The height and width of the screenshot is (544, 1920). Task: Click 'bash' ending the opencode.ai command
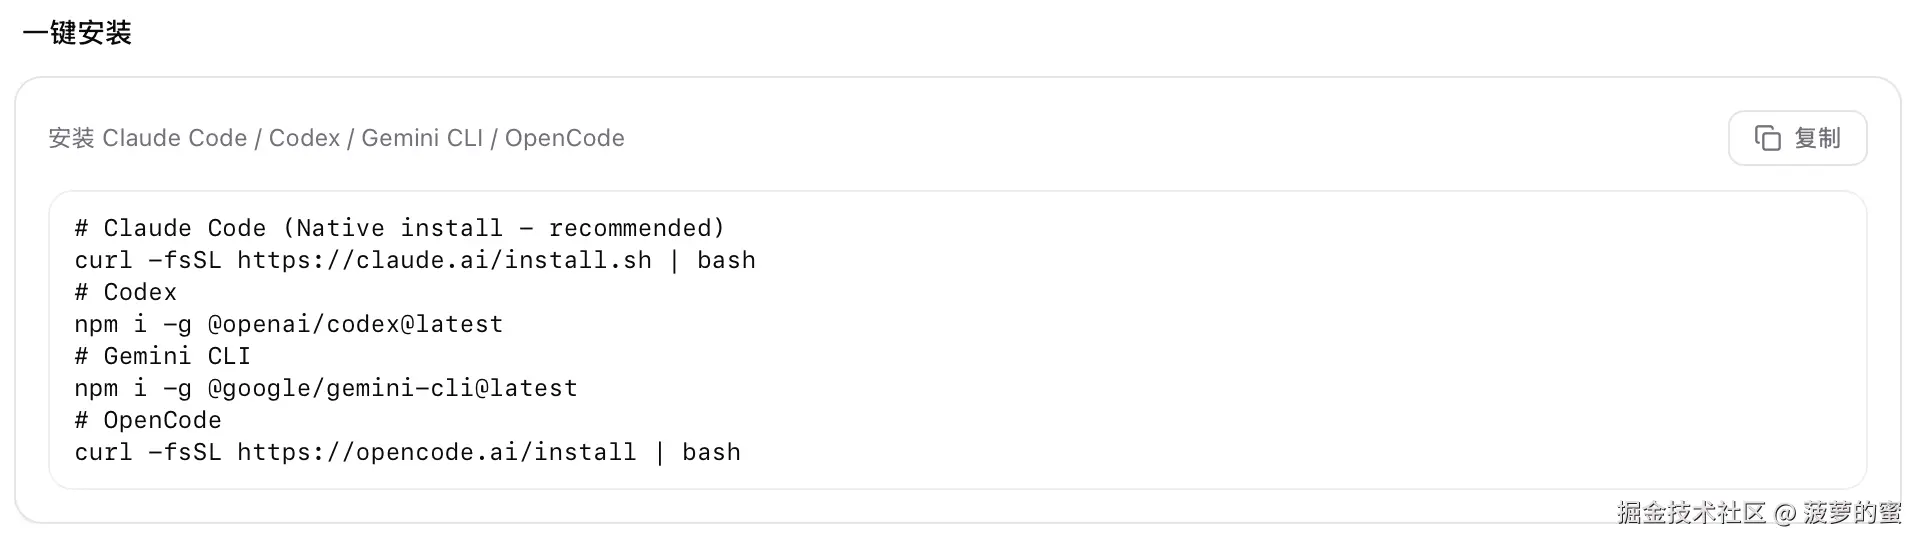coord(711,452)
